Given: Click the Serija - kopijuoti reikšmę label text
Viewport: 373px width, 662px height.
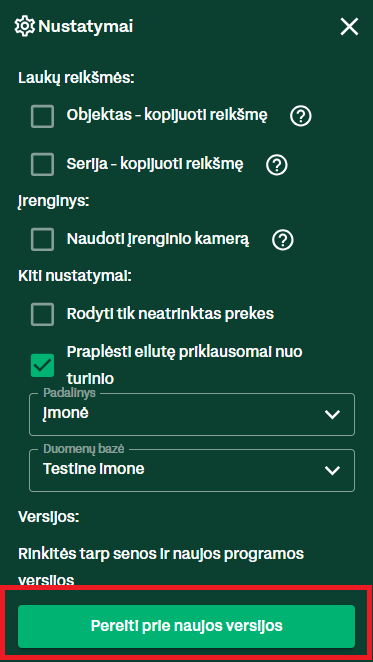Looking at the screenshot, I should (155, 164).
